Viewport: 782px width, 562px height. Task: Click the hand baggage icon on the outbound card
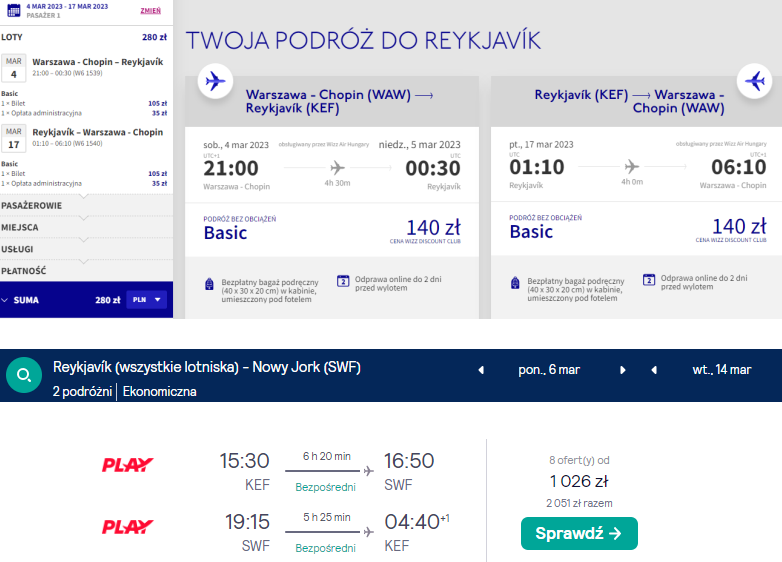pyautogui.click(x=209, y=284)
